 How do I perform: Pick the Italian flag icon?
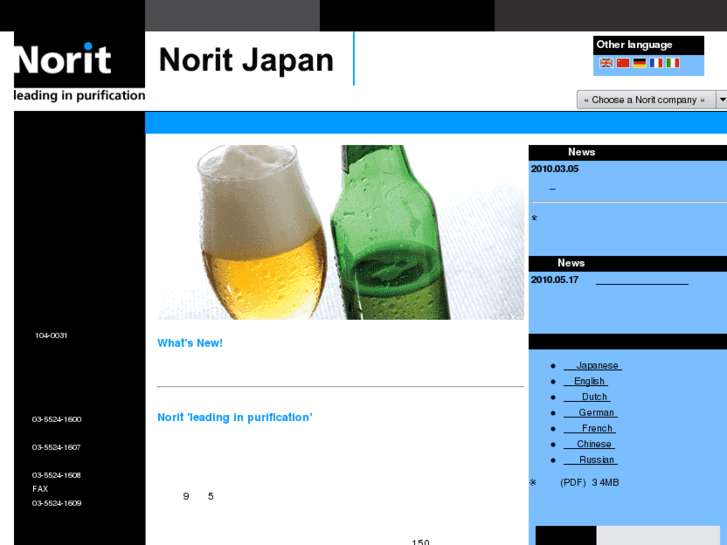click(673, 63)
